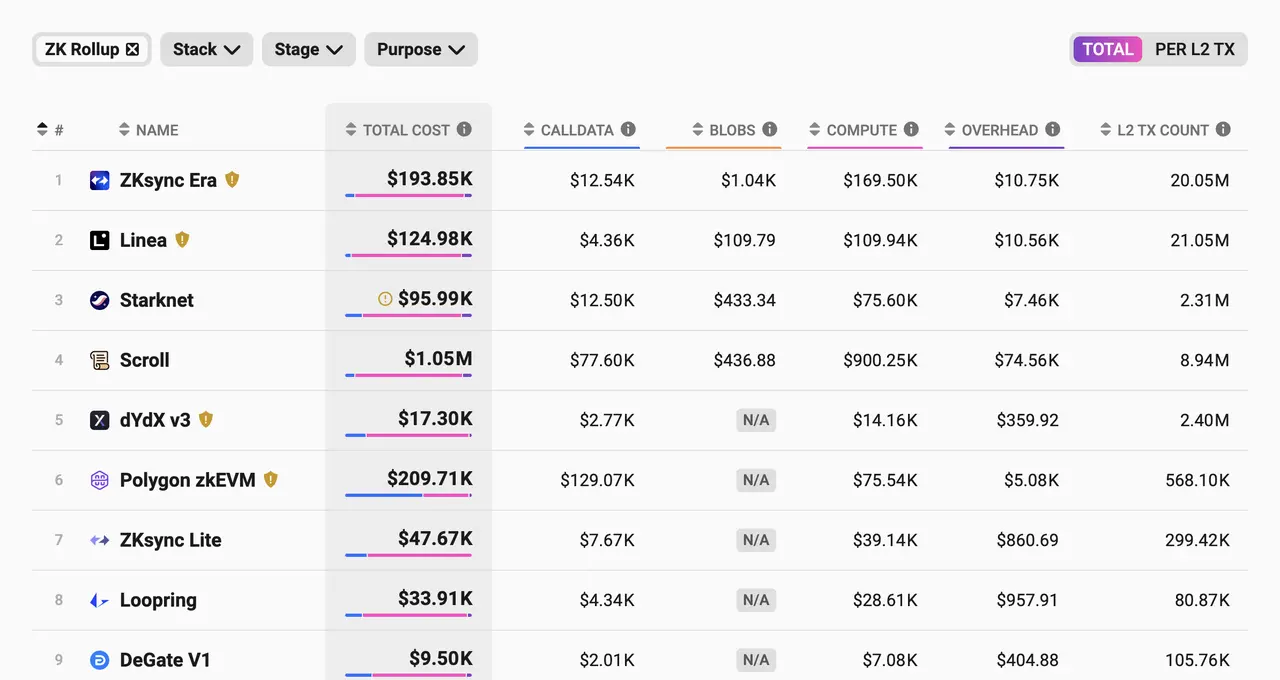The image size is (1280, 680).
Task: Click the Scroll project logo icon
Action: click(x=99, y=360)
